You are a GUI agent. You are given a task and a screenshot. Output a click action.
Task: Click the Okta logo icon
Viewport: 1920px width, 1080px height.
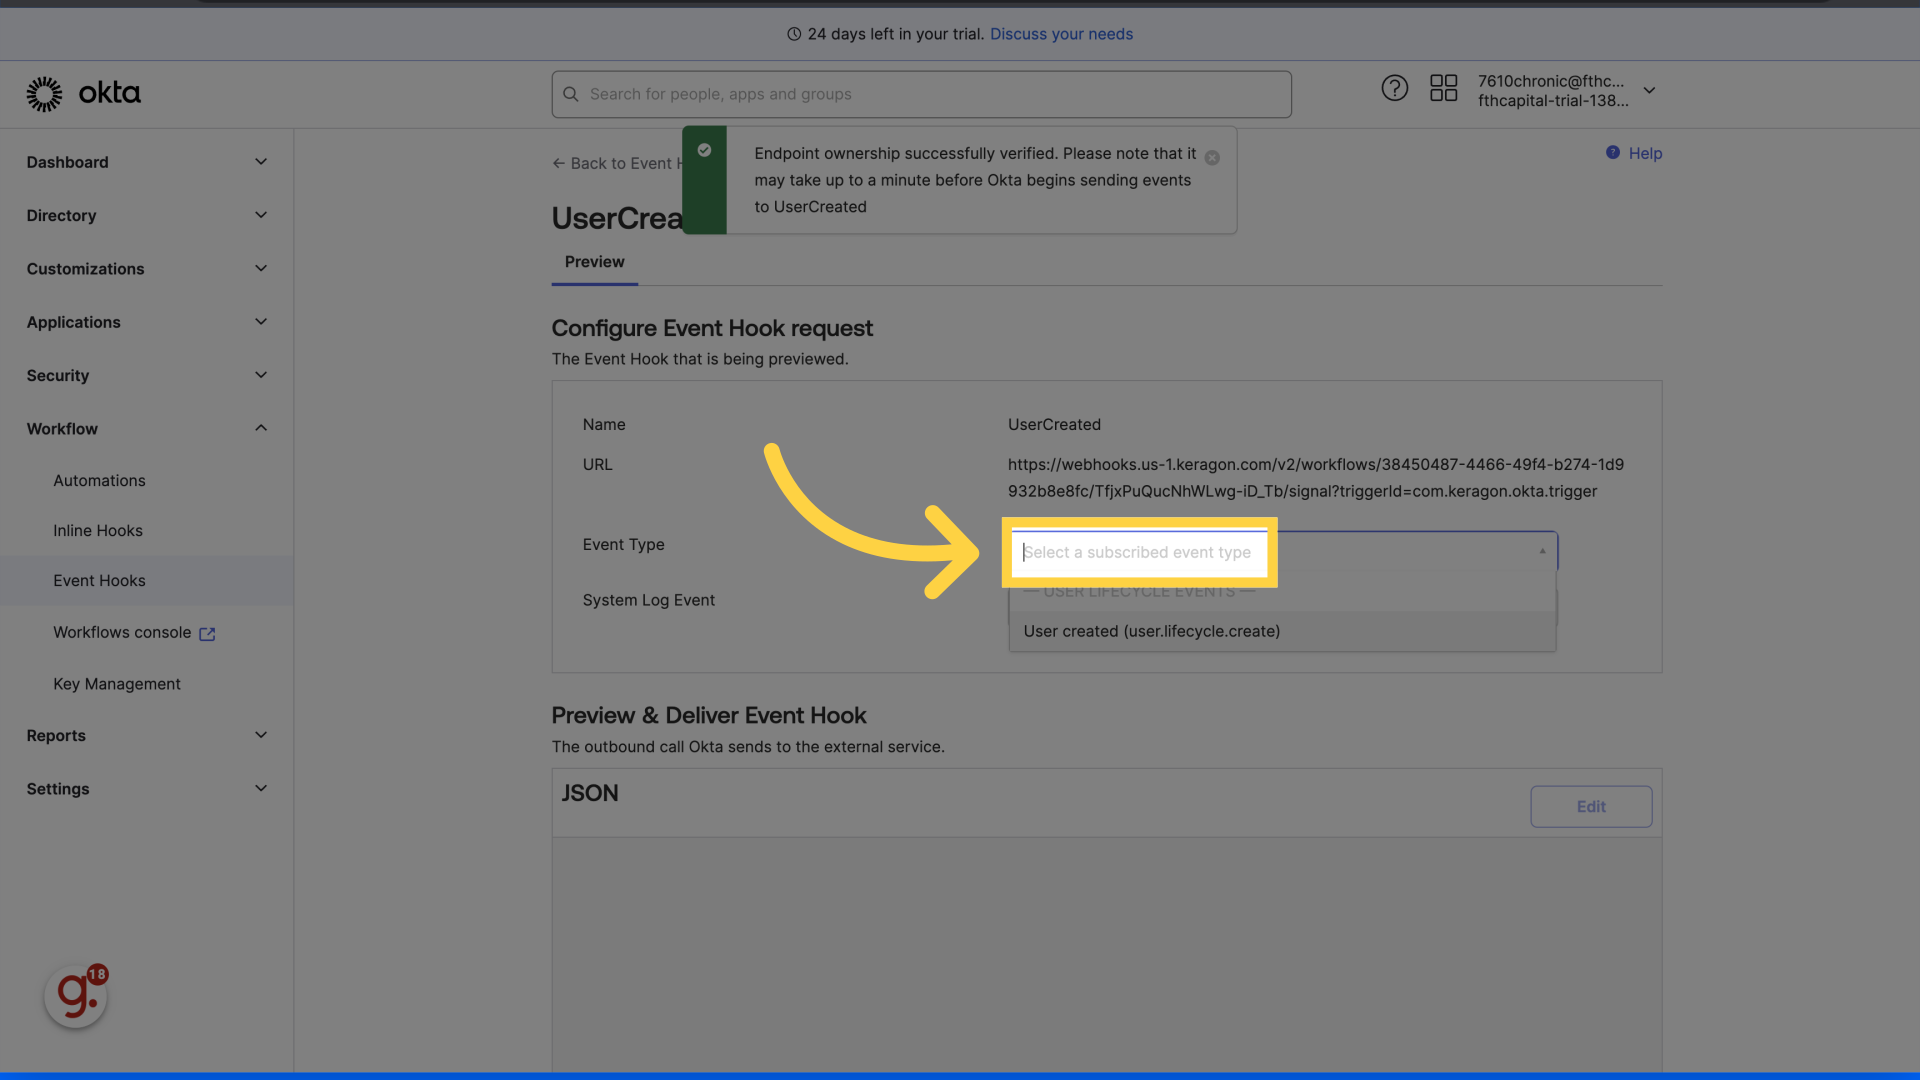(x=44, y=94)
